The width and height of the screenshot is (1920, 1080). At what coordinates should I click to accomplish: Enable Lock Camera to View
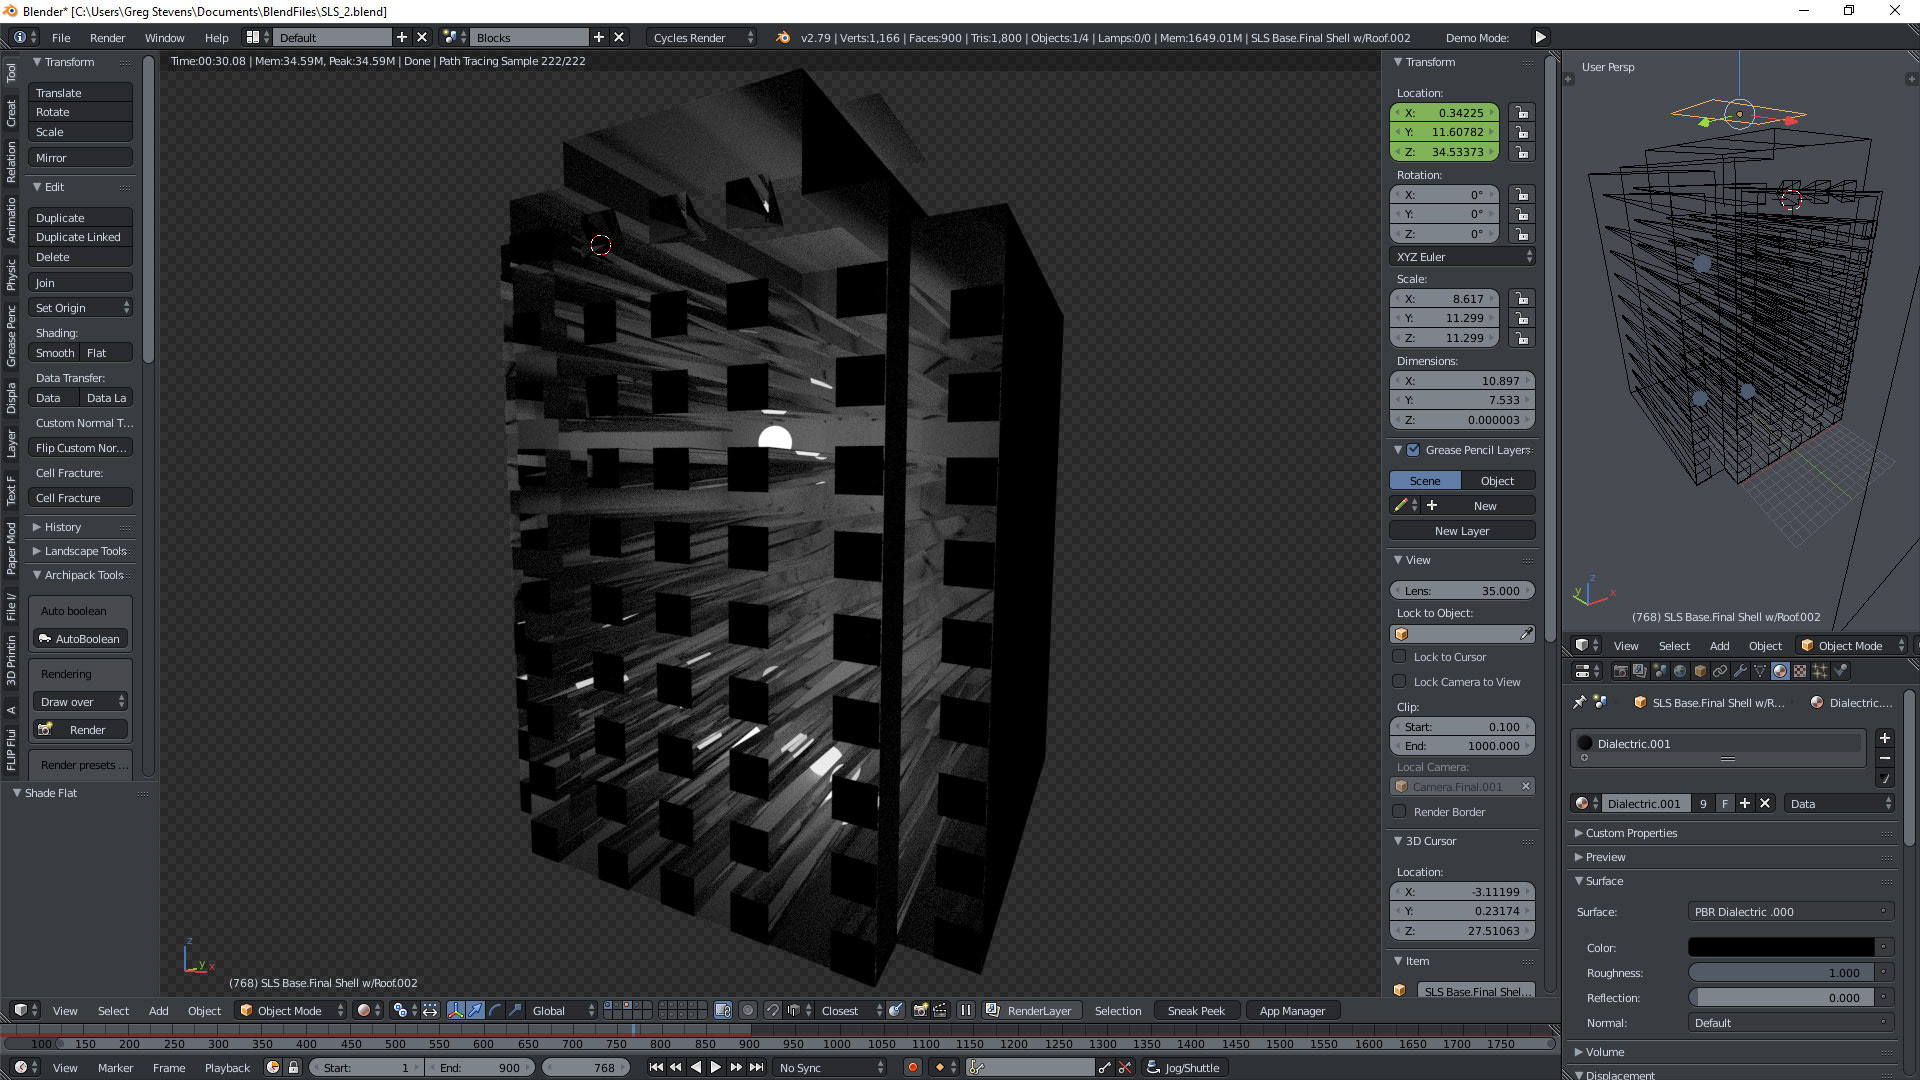click(x=1400, y=682)
